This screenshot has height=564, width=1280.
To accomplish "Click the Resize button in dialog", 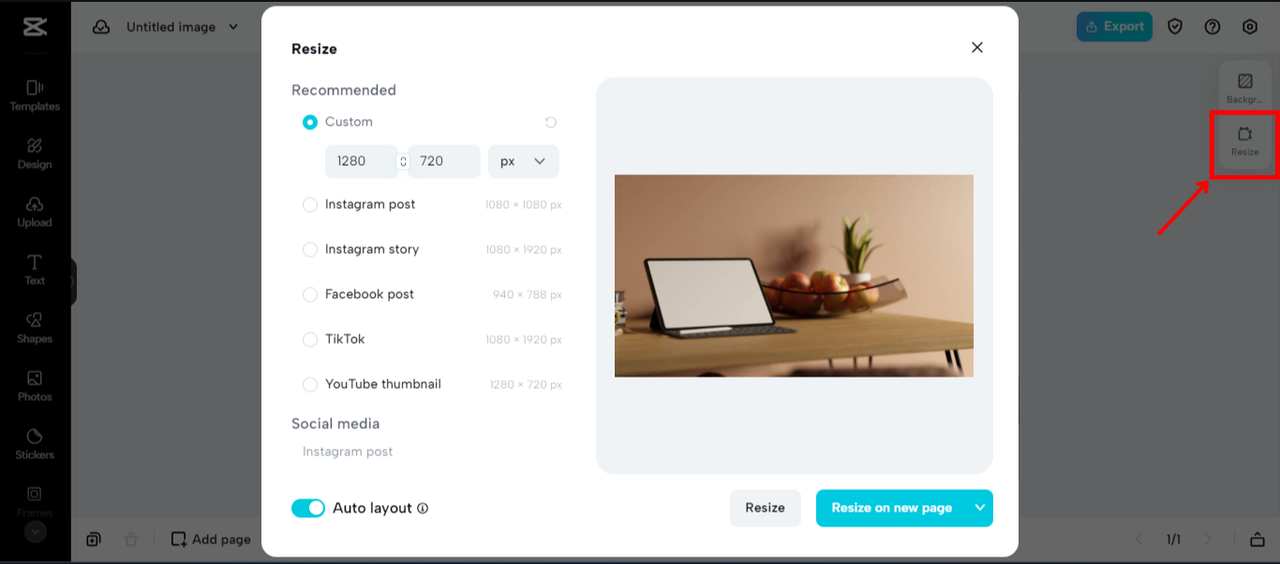I will [x=765, y=508].
